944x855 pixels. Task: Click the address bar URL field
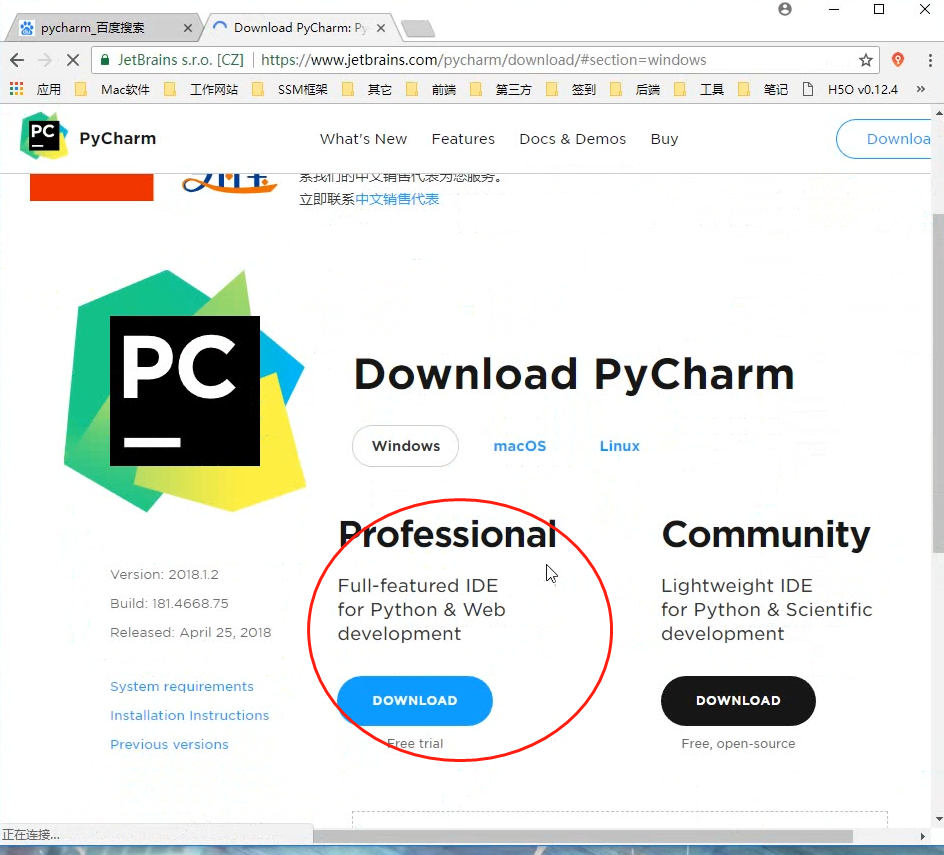(x=483, y=60)
